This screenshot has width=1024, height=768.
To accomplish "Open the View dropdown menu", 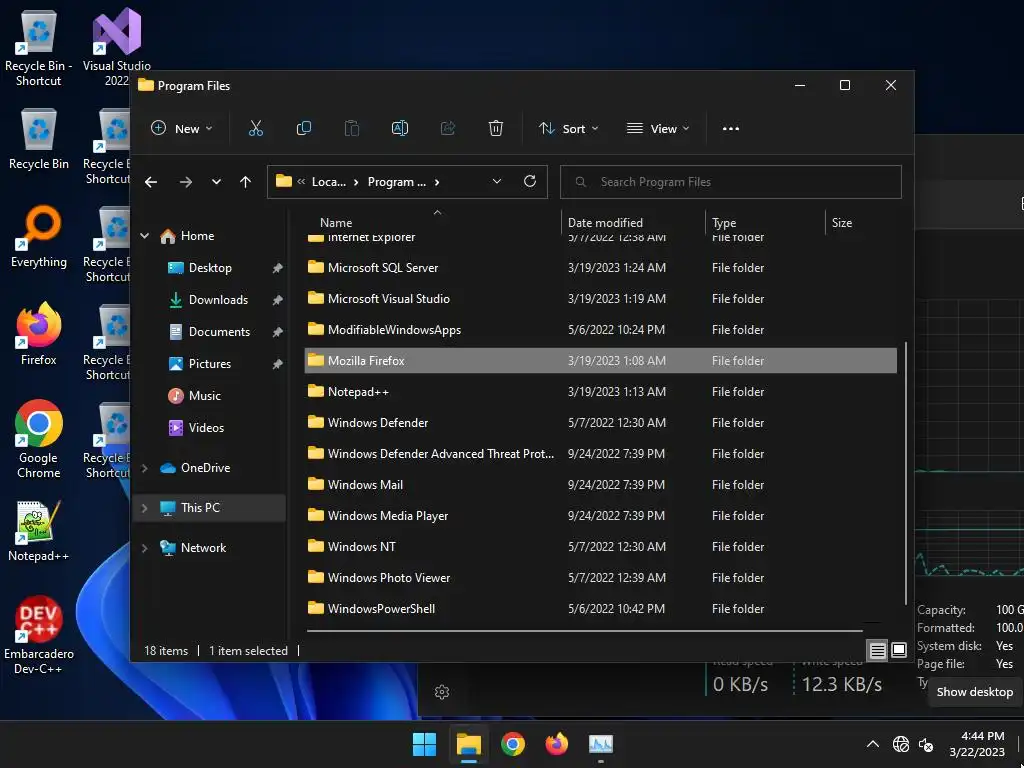I will click(x=658, y=129).
